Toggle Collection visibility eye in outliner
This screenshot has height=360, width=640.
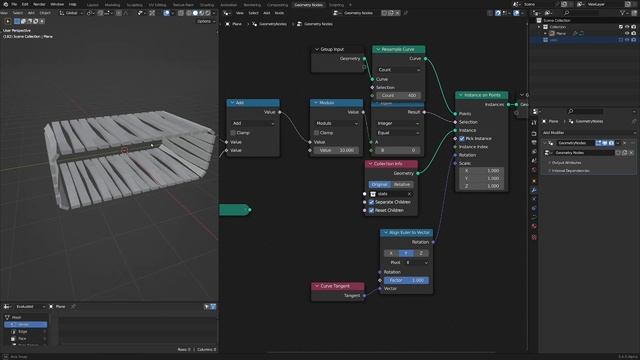(627, 27)
